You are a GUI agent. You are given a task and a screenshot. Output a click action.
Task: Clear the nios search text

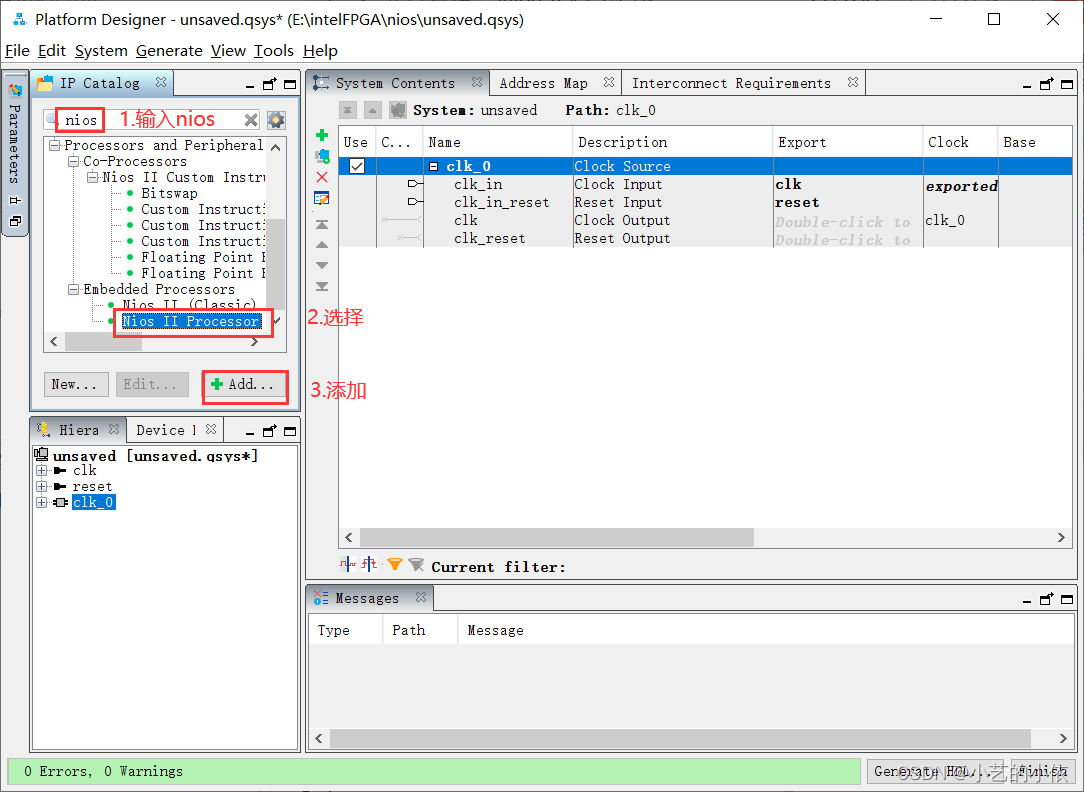pos(251,120)
